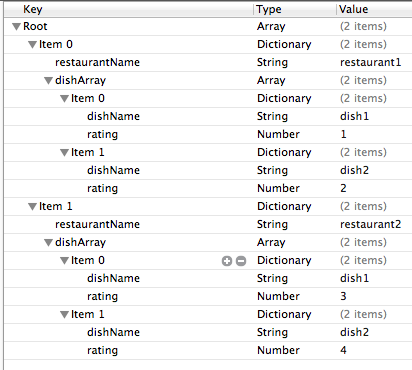Collapse last Item 1 with rating 4
This screenshot has width=412, height=370.
64,315
